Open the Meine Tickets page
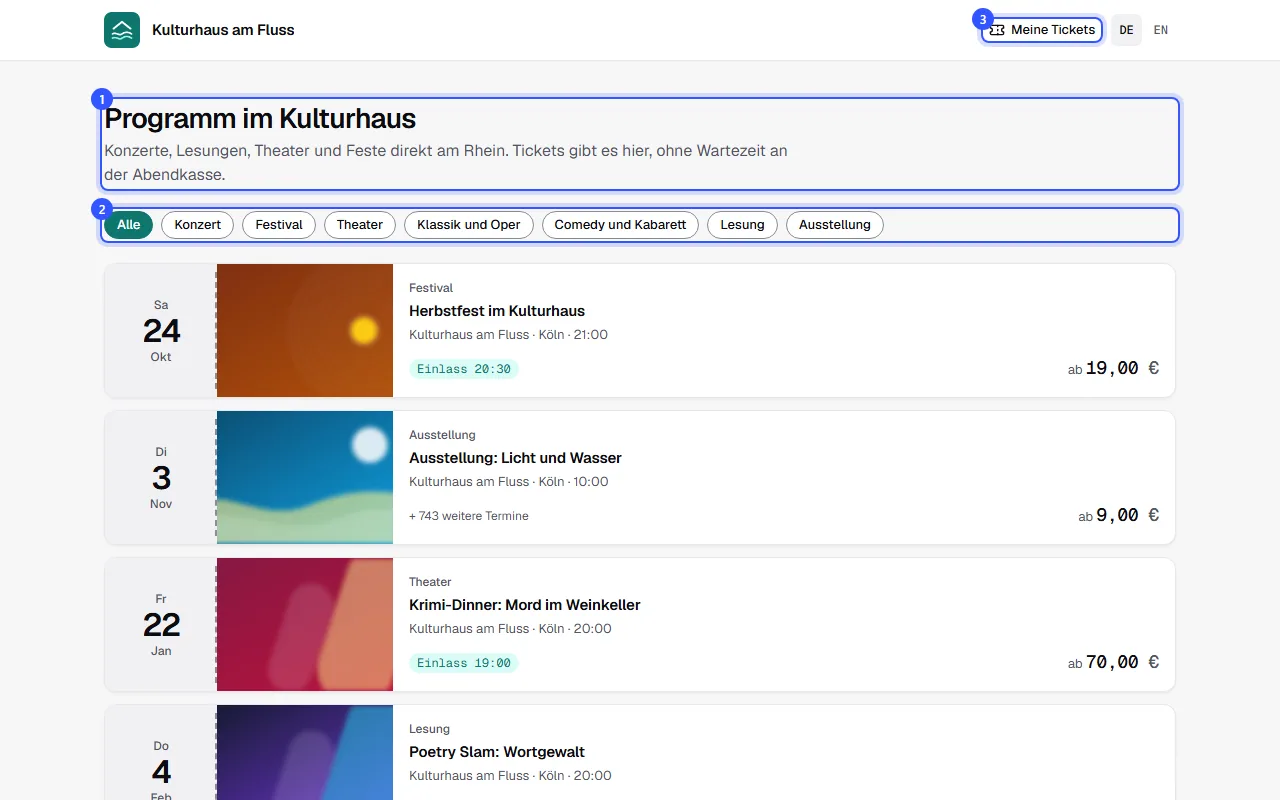The height and width of the screenshot is (800, 1280). click(x=1042, y=30)
